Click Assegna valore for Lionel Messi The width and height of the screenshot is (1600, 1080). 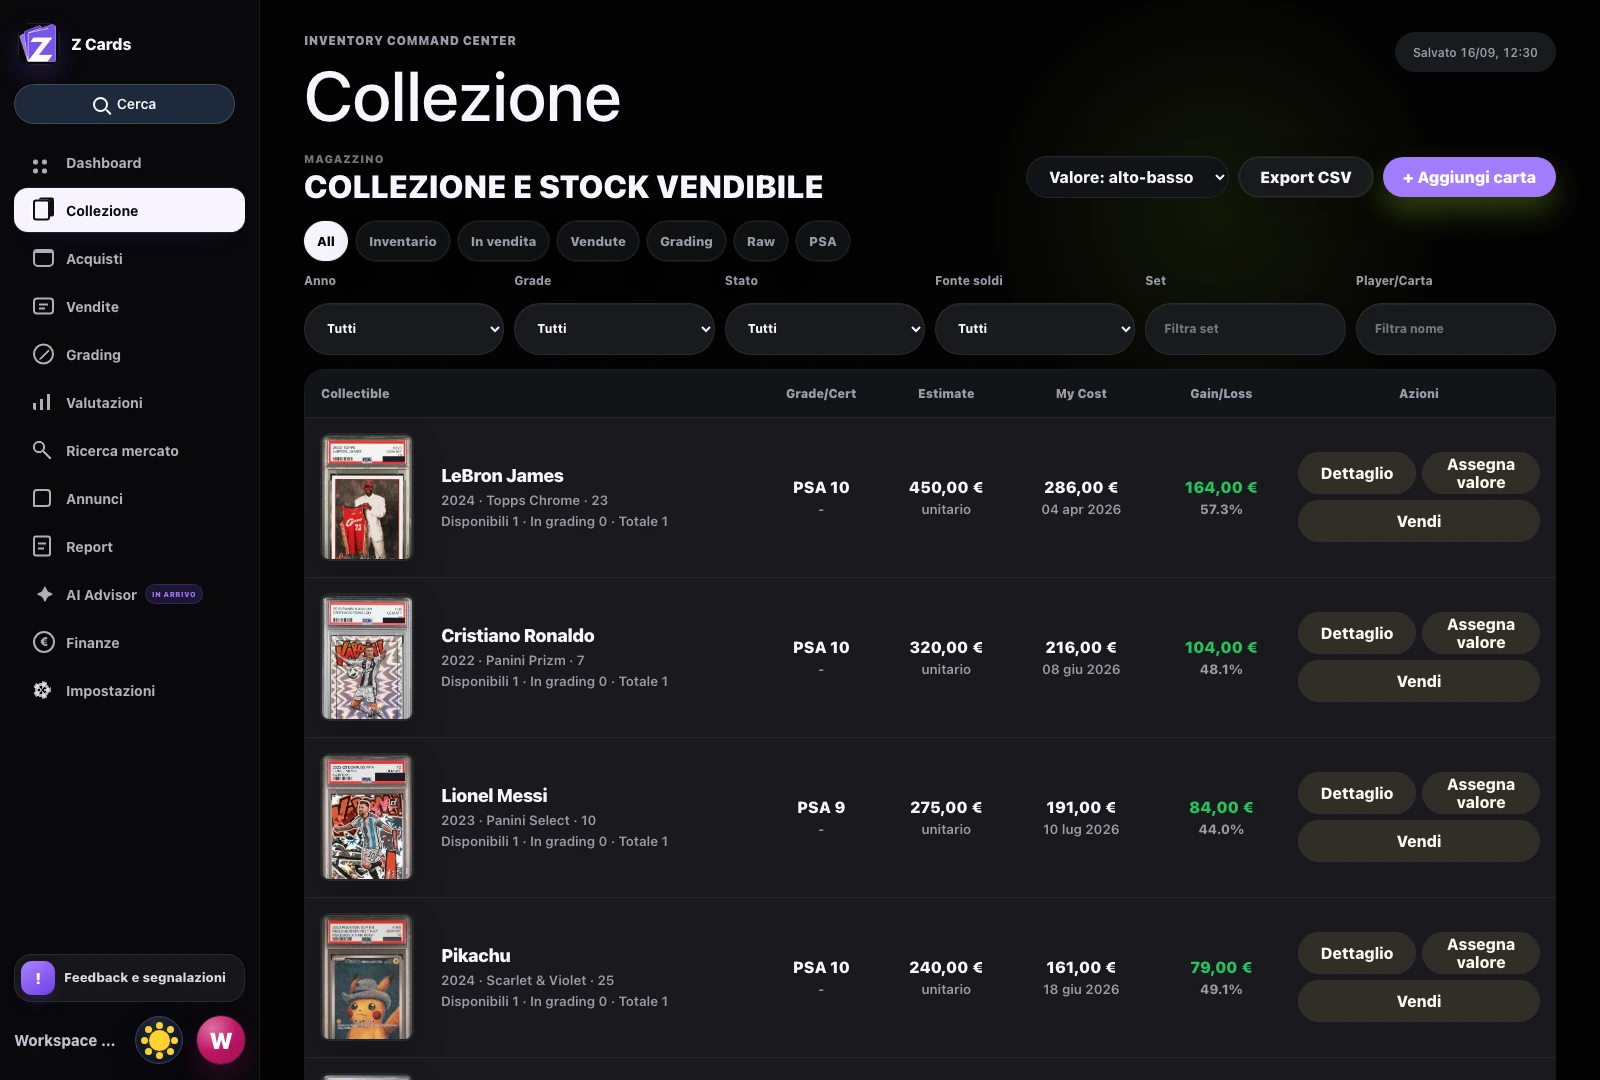[x=1481, y=793]
